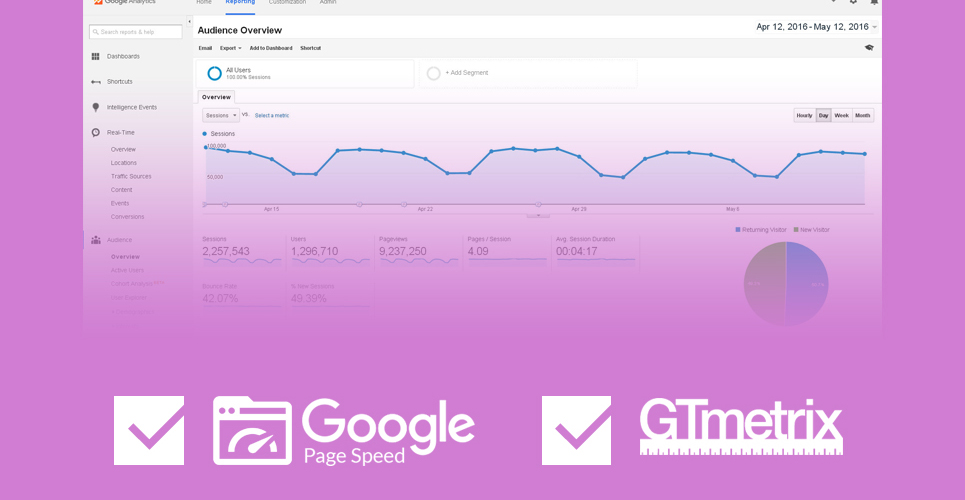Click the Email button
Viewport: 965px width, 500px height.
click(205, 48)
